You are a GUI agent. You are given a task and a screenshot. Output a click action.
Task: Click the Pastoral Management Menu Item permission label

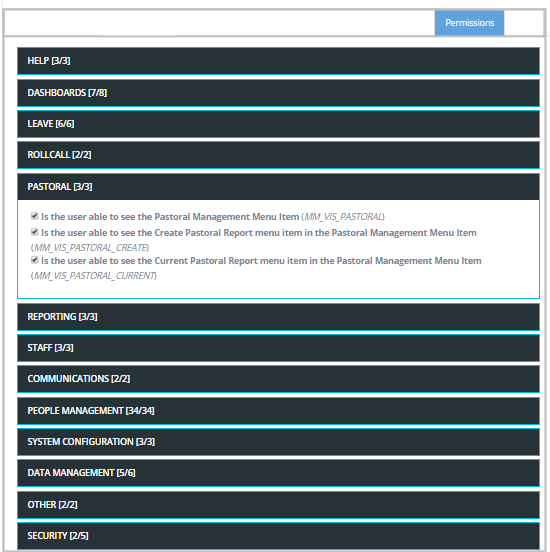click(x=213, y=217)
